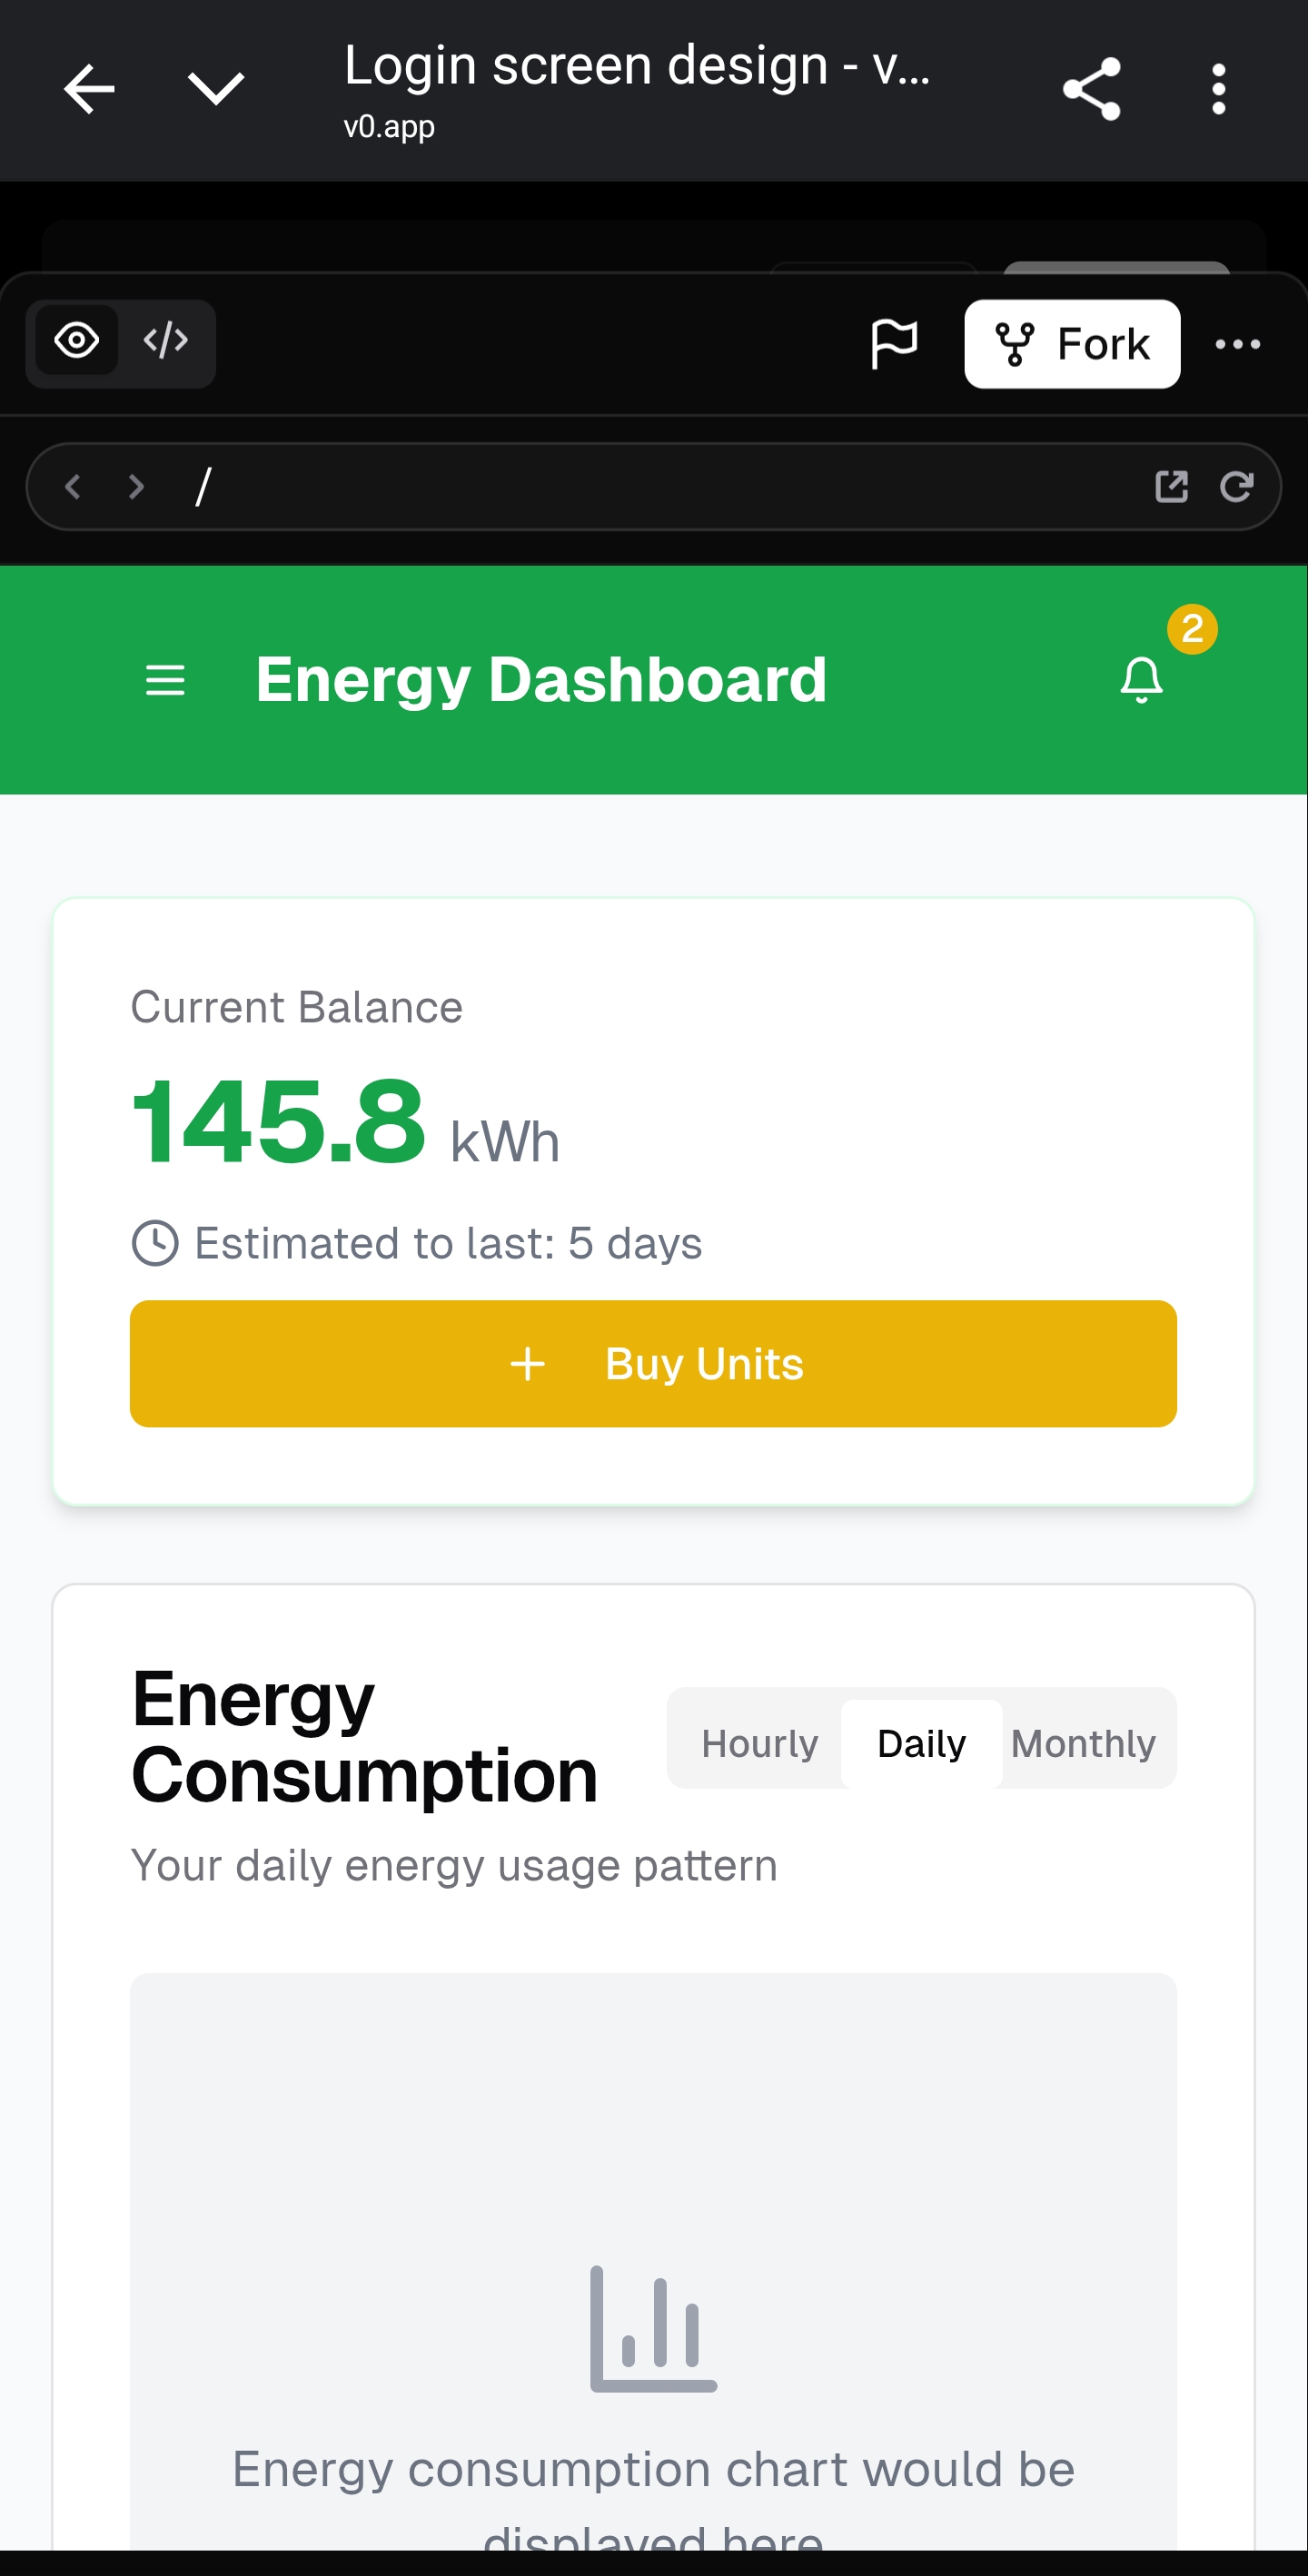Fork this v0 project
Image resolution: width=1308 pixels, height=2576 pixels.
(x=1072, y=344)
